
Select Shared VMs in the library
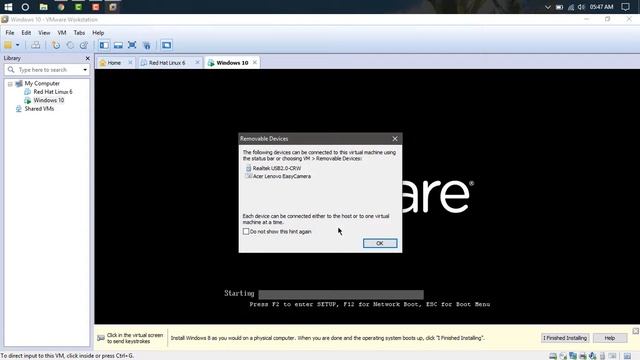[39, 109]
